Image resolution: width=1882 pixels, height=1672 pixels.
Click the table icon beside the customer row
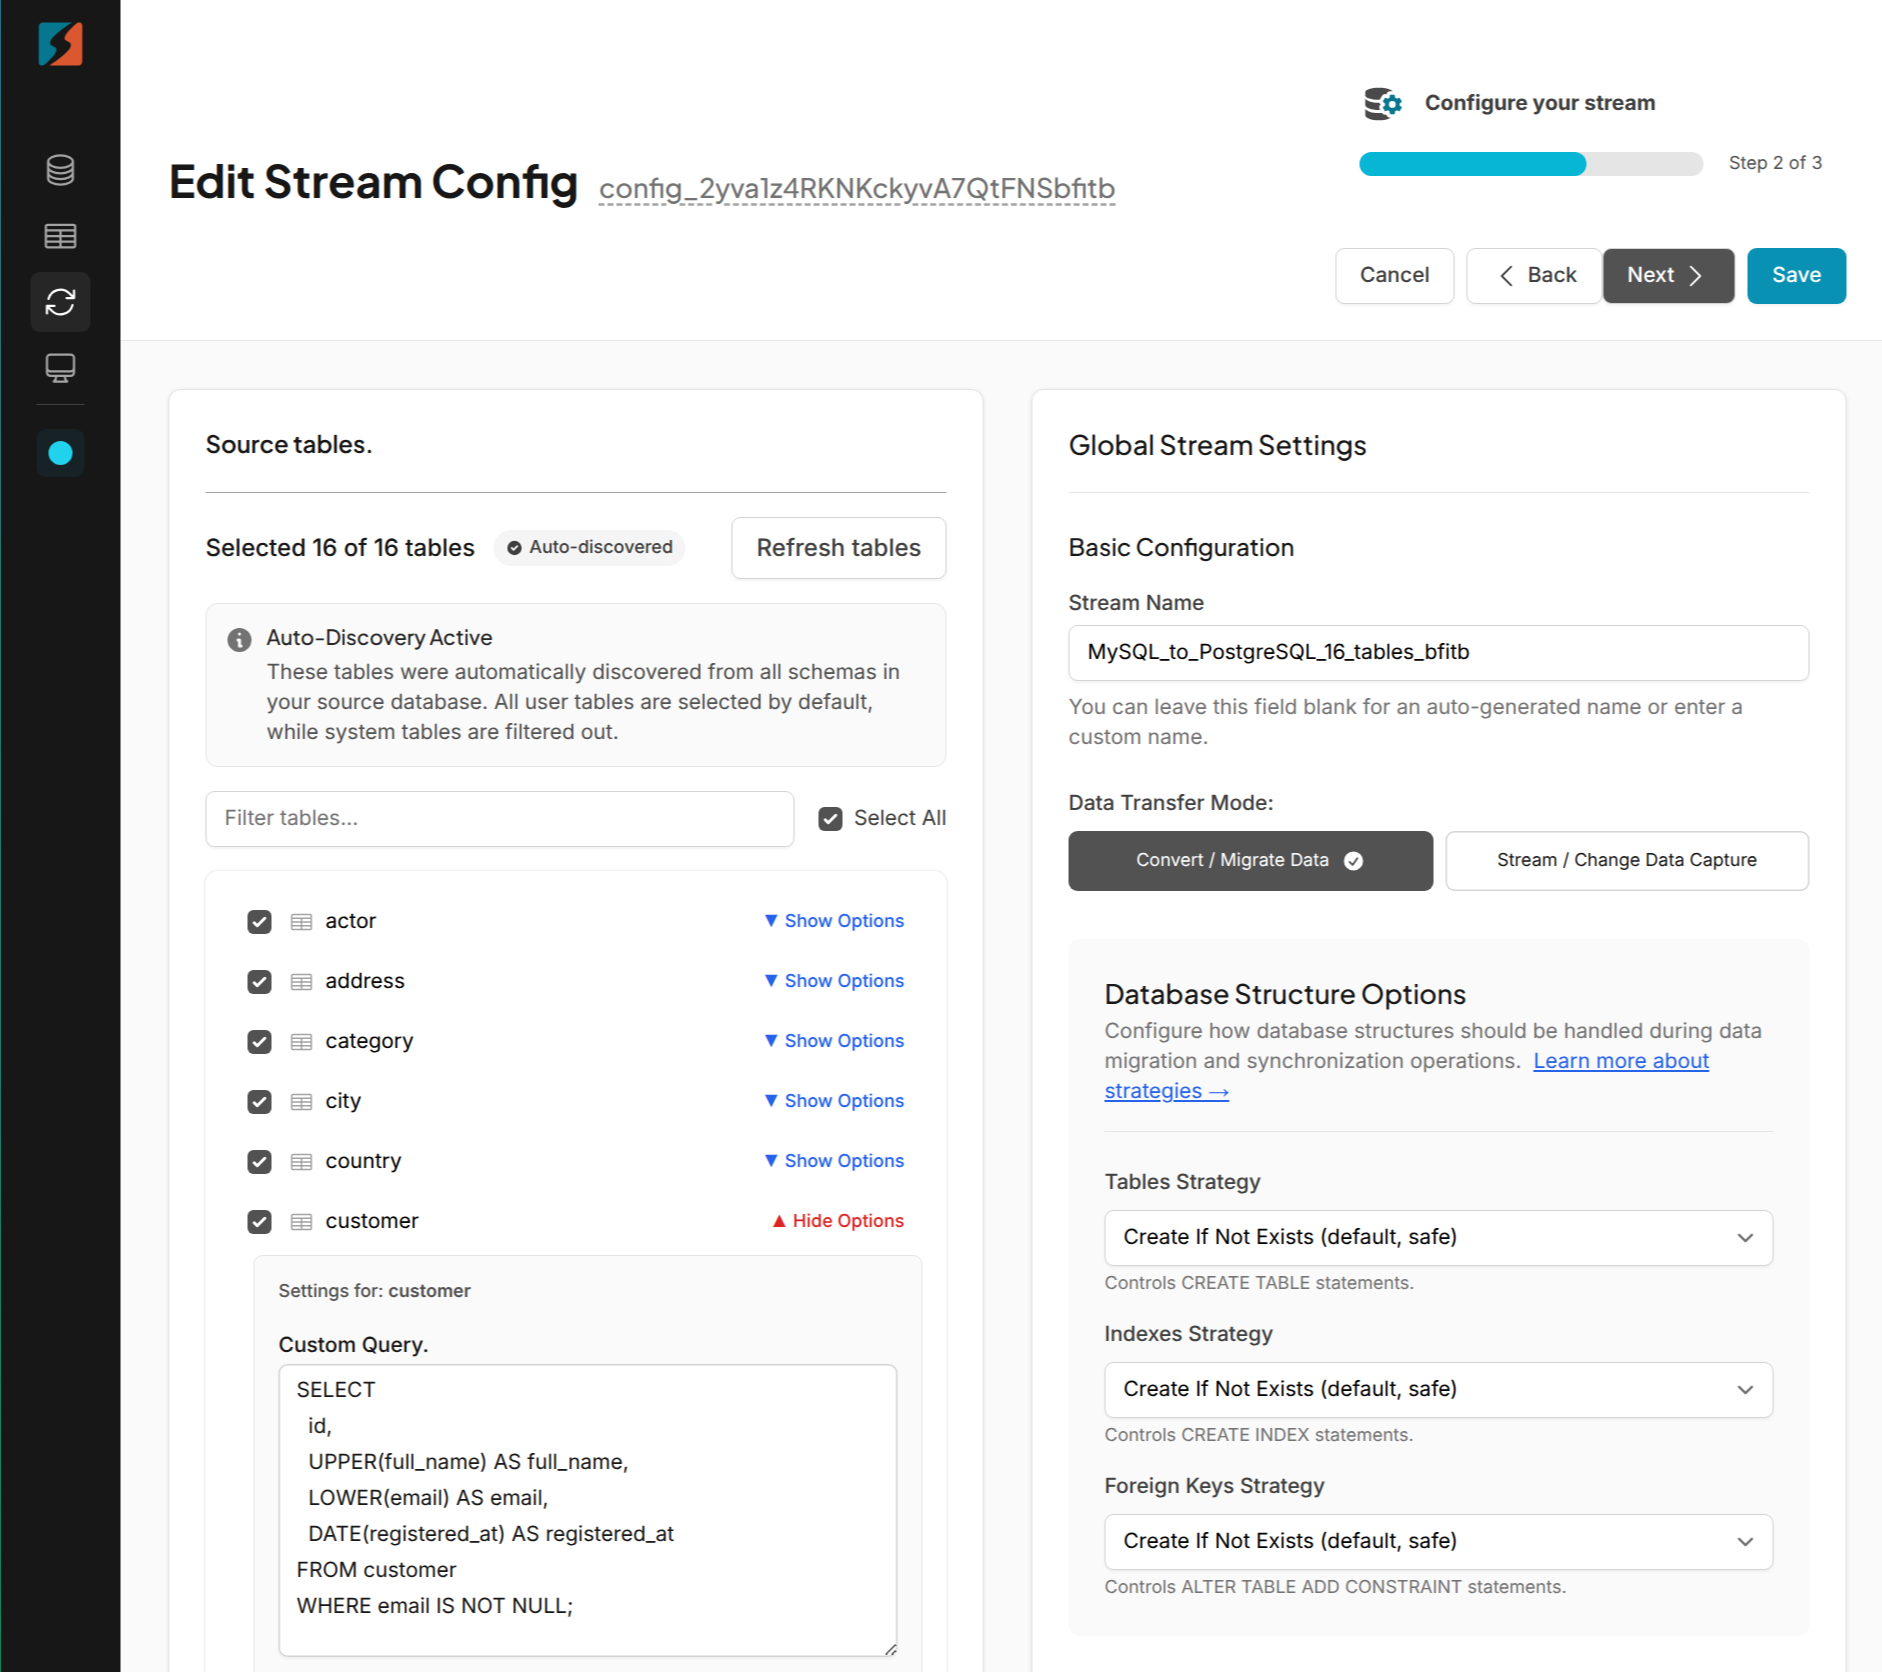click(x=301, y=1221)
